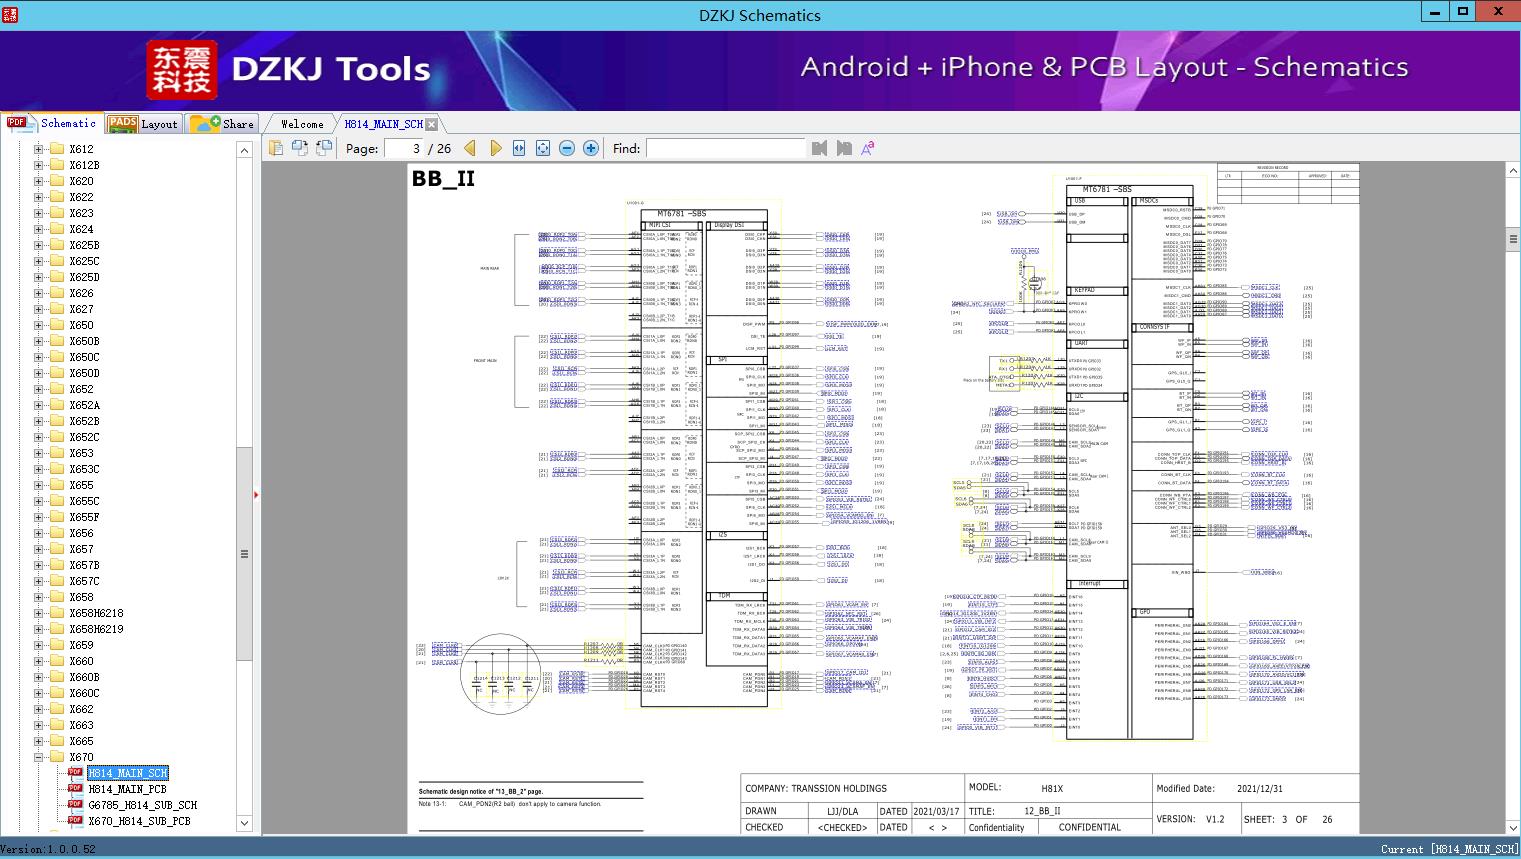Click the PDF icon next to H814_MAIN_PCB
Viewport: 1521px width, 859px height.
click(75, 788)
